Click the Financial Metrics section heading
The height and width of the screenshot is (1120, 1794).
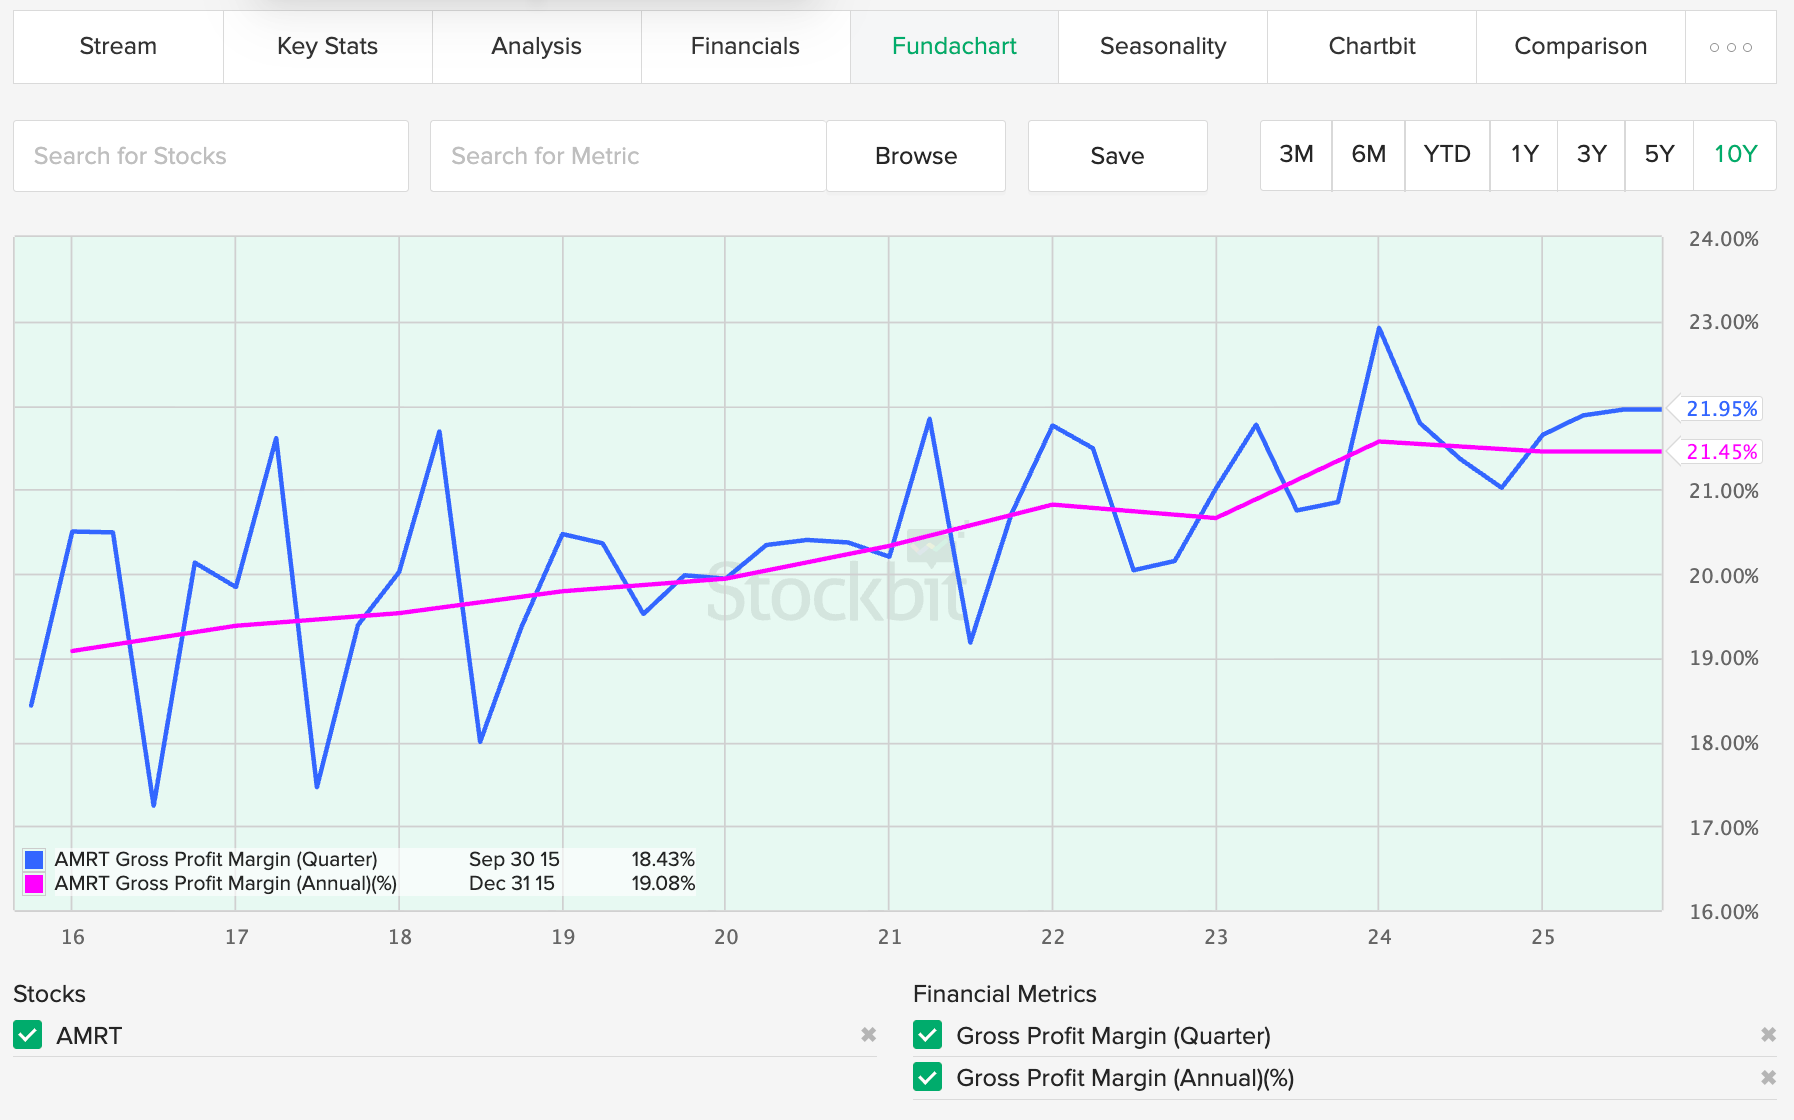(x=1004, y=994)
